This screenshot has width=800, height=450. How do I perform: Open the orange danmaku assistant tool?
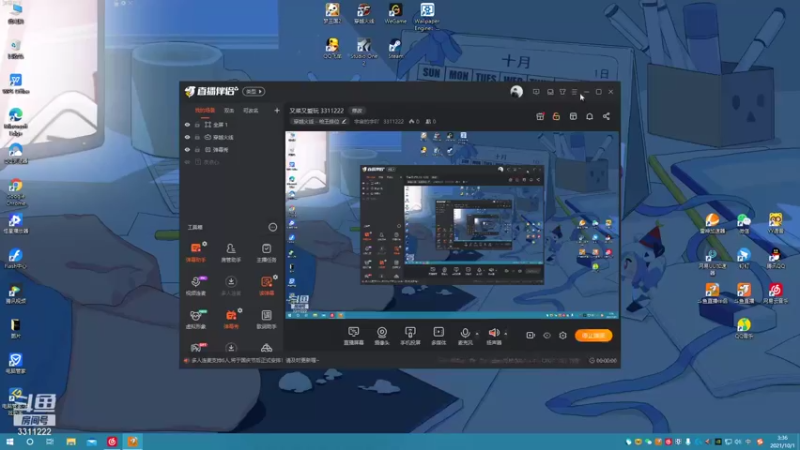pyautogui.click(x=195, y=252)
